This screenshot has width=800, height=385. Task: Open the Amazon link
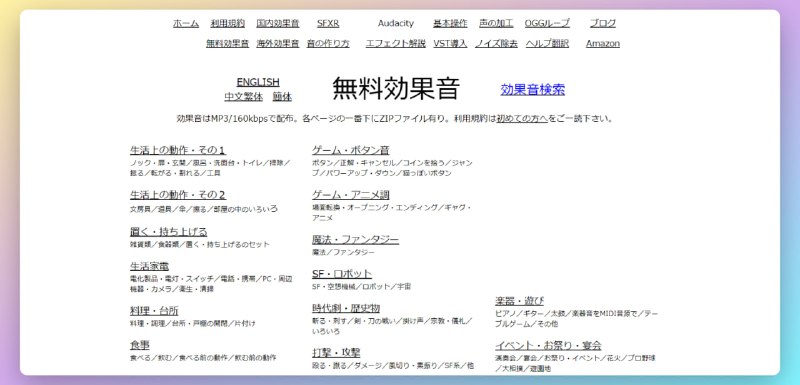click(x=603, y=44)
